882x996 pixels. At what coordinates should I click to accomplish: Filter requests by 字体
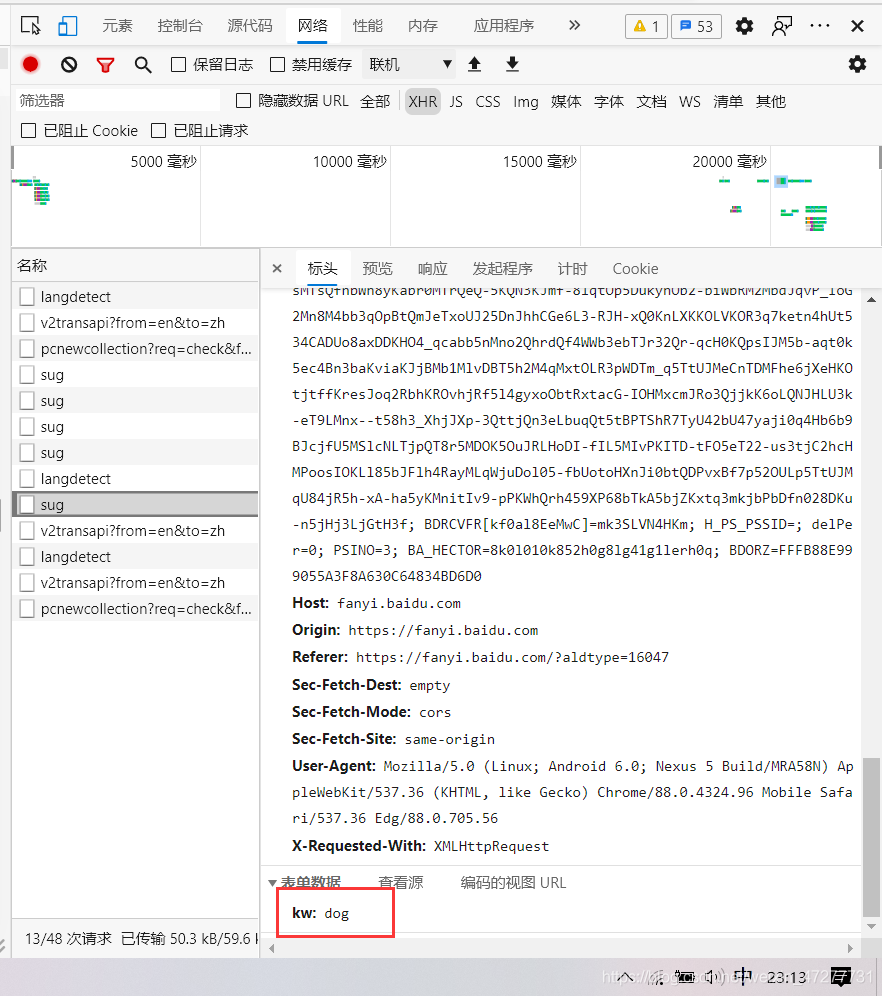click(608, 101)
